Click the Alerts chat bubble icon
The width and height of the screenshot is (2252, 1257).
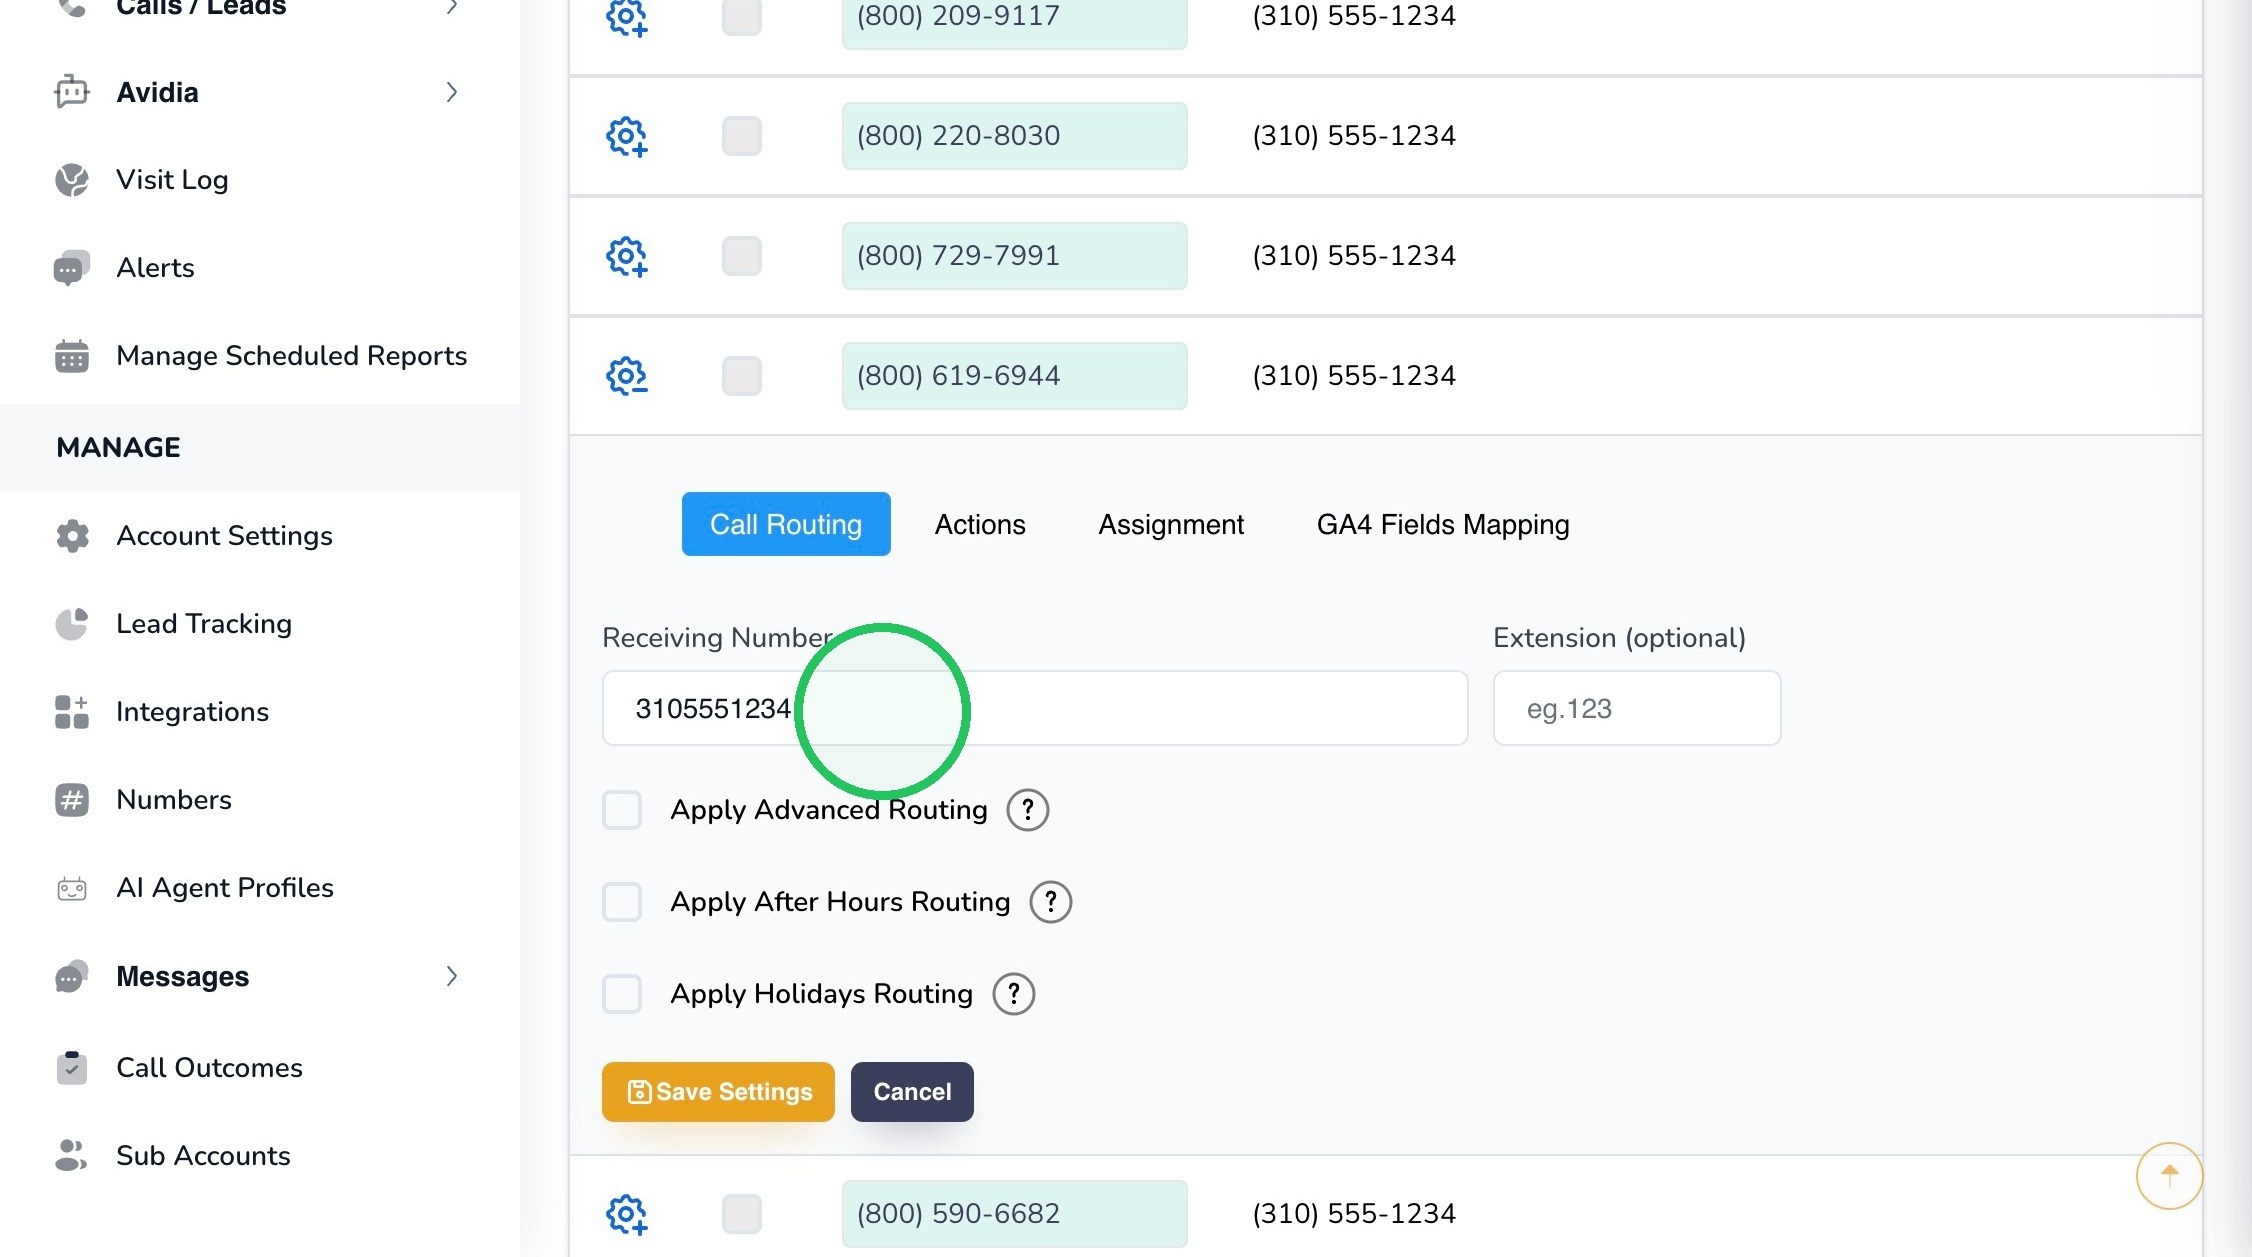[x=72, y=268]
